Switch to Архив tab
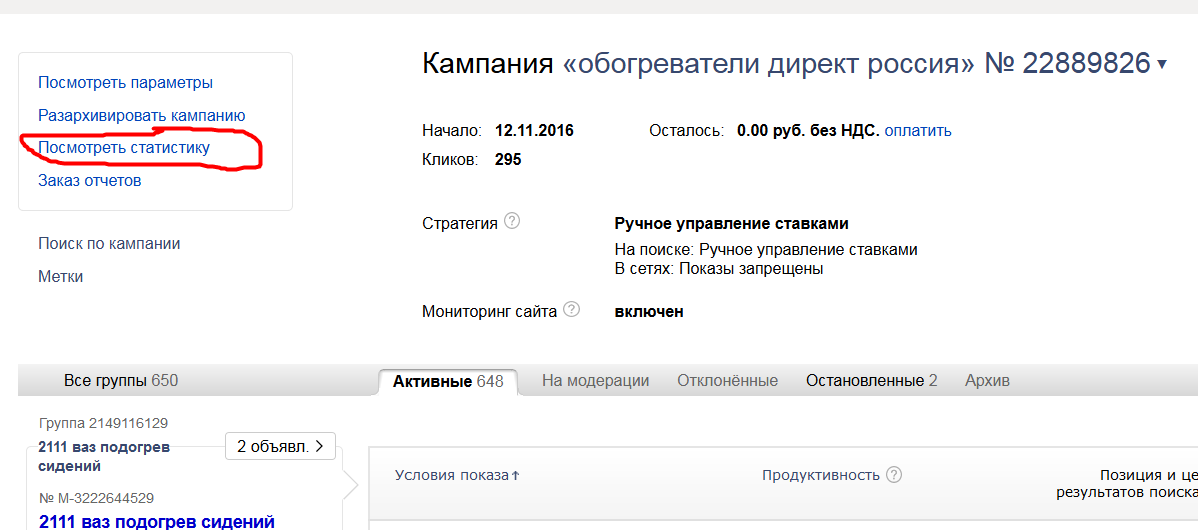Screen dimensions: 1198x530 987,380
